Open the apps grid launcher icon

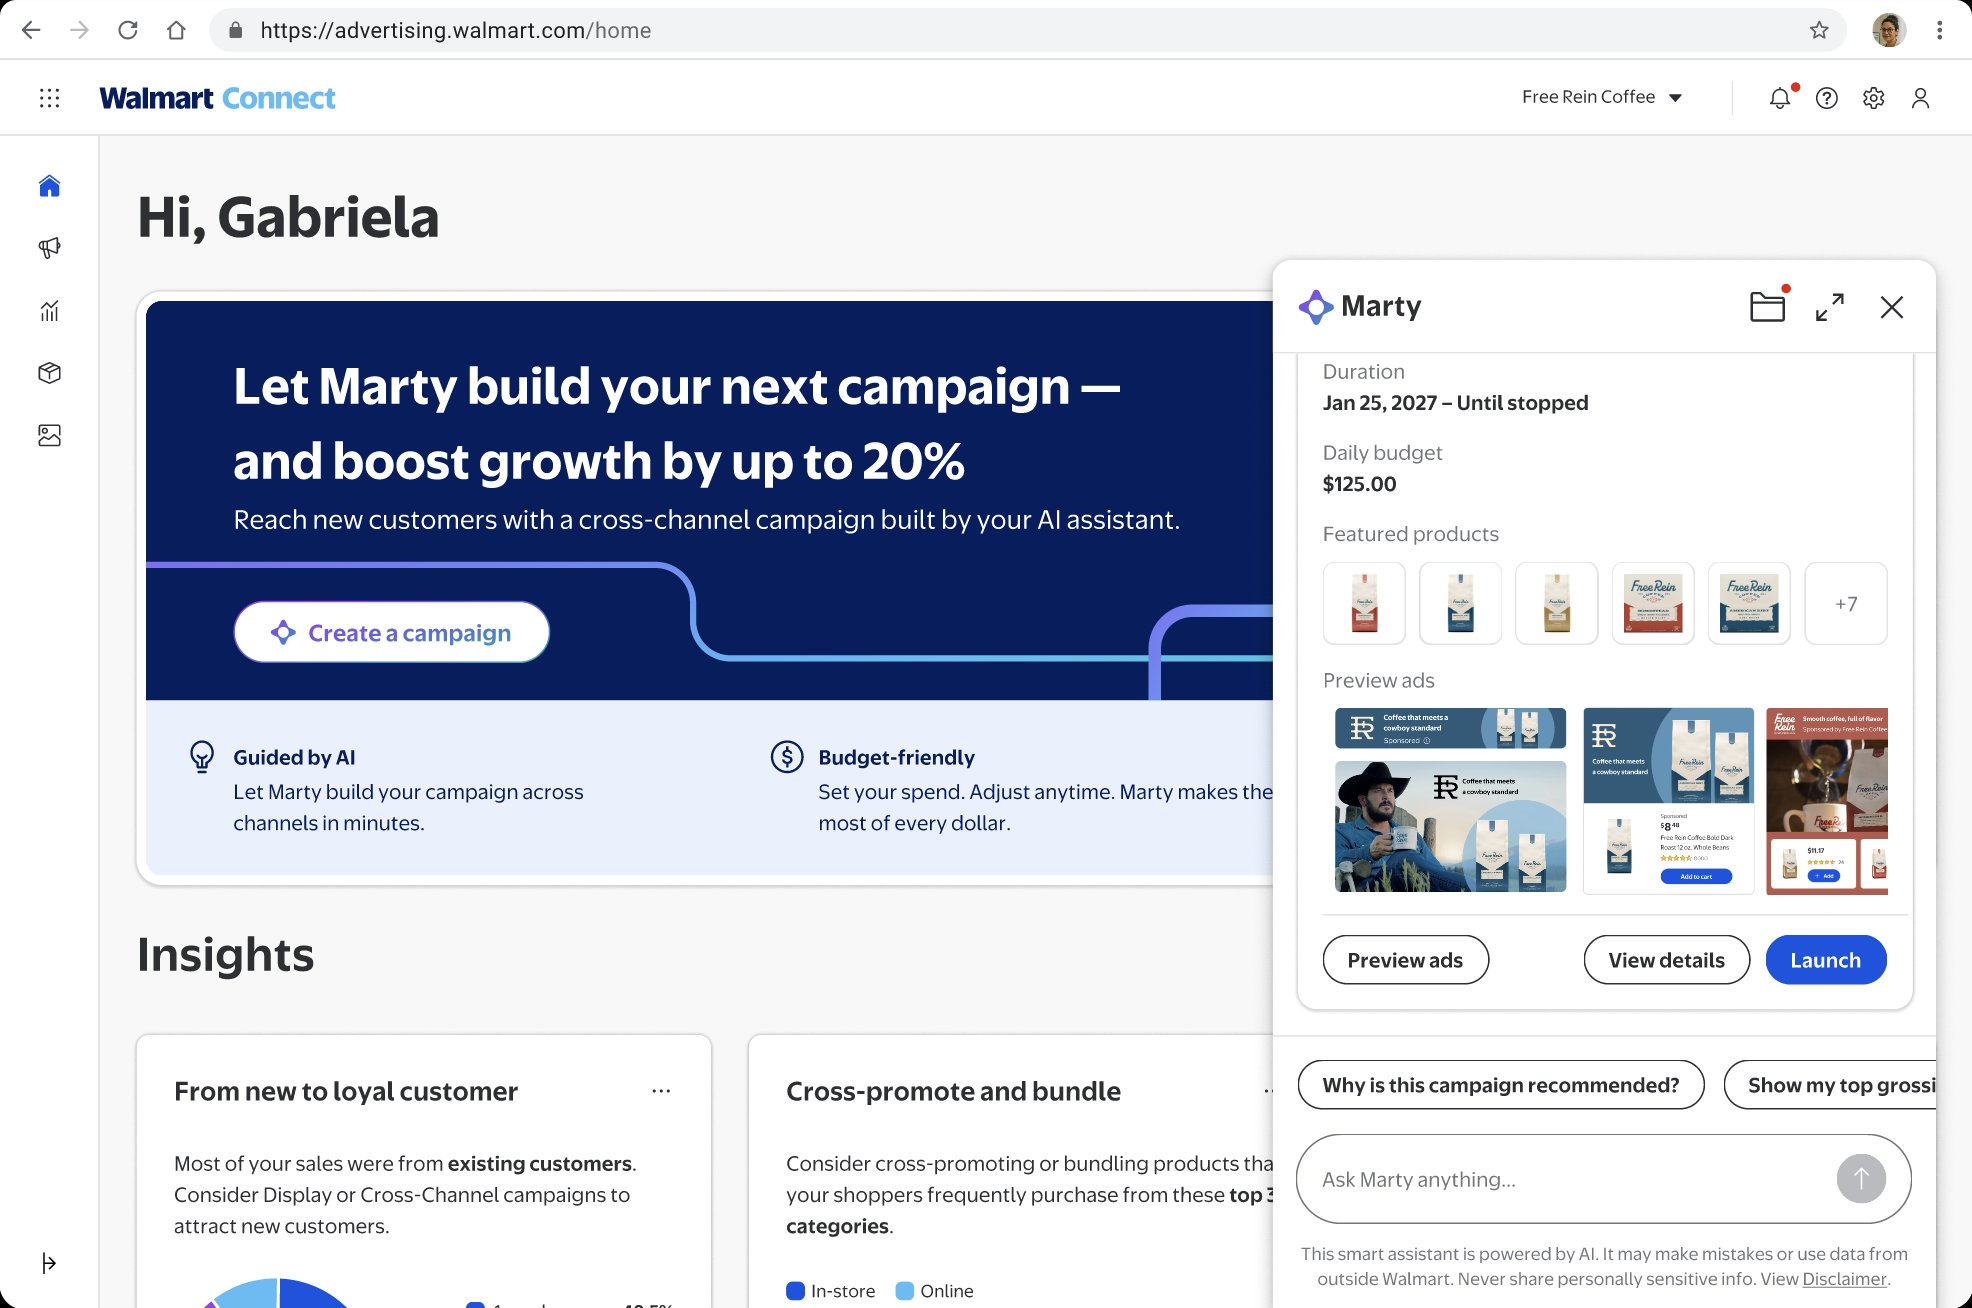pyautogui.click(x=49, y=97)
